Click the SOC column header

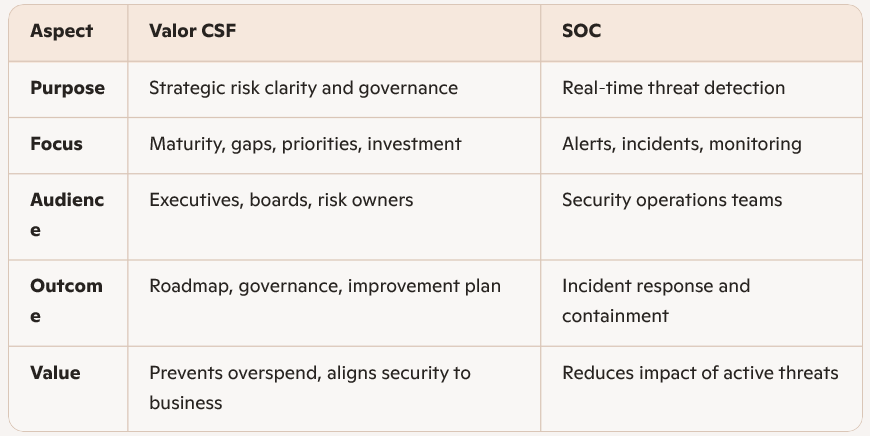pyautogui.click(x=582, y=31)
